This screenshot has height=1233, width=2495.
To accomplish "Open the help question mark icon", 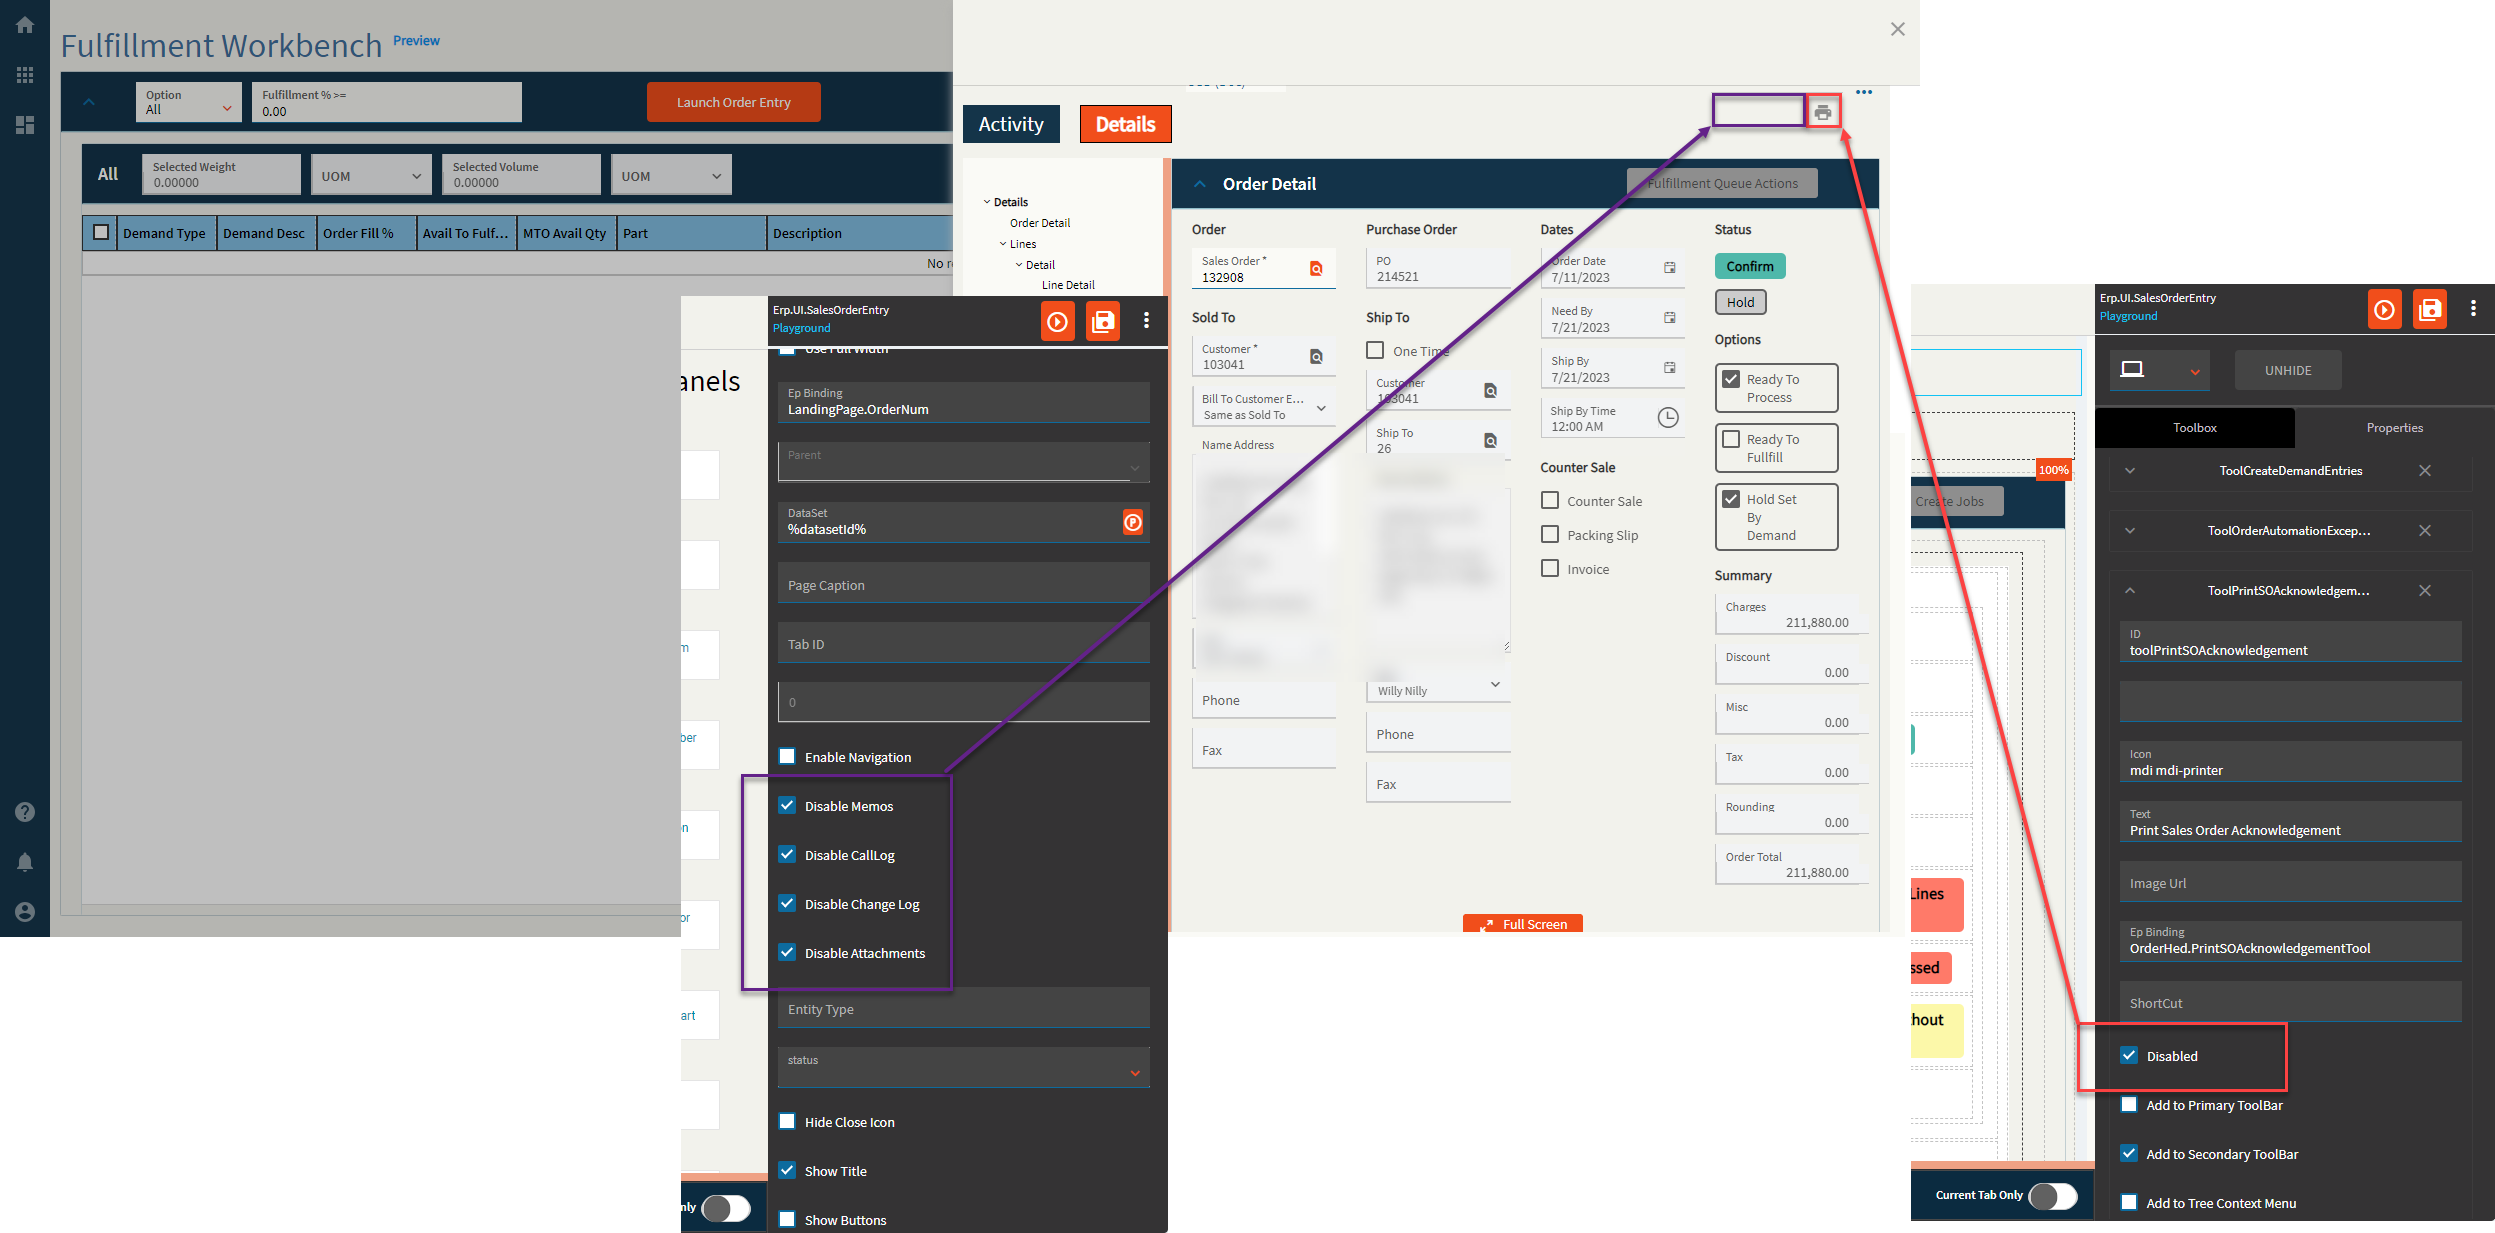I will (x=25, y=812).
